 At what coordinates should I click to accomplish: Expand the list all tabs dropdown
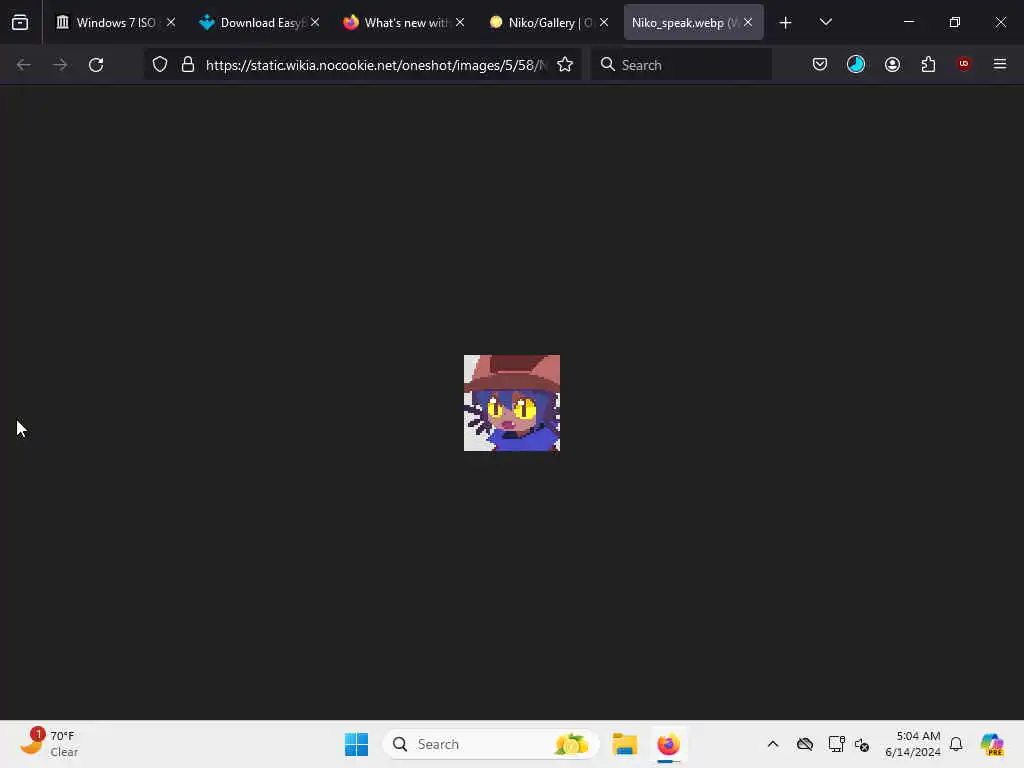pos(825,22)
